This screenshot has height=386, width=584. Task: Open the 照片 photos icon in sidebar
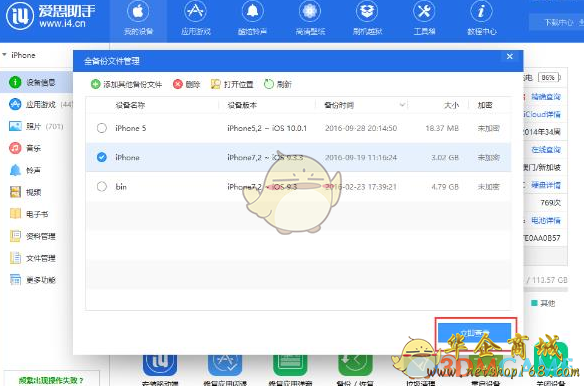tap(15, 126)
